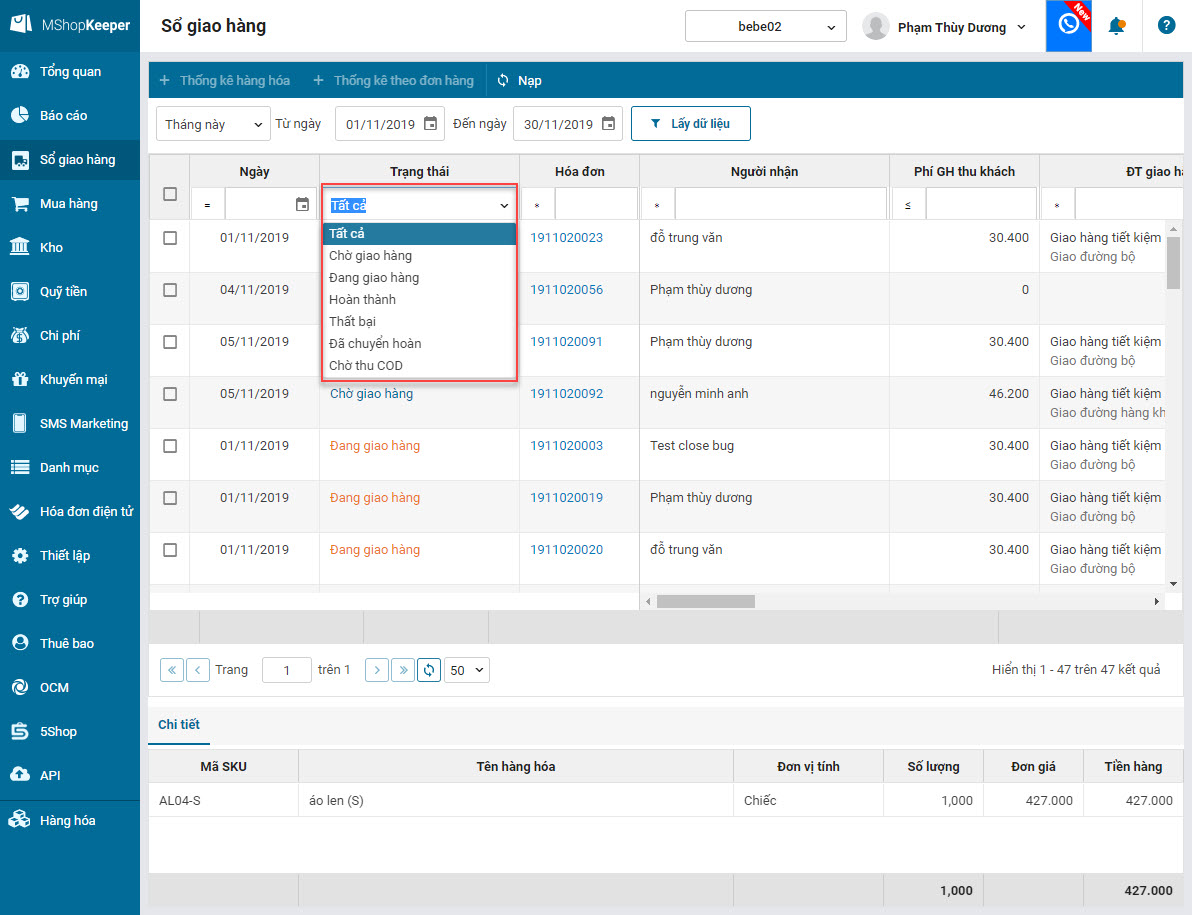The height and width of the screenshot is (915, 1192).
Task: Open notifications bell icon
Action: coord(1116,26)
